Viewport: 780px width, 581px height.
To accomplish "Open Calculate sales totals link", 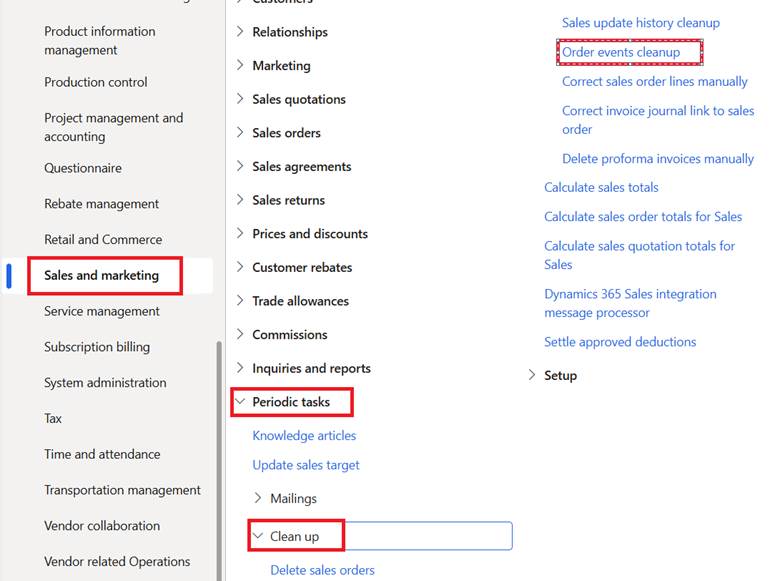I will pos(601,188).
